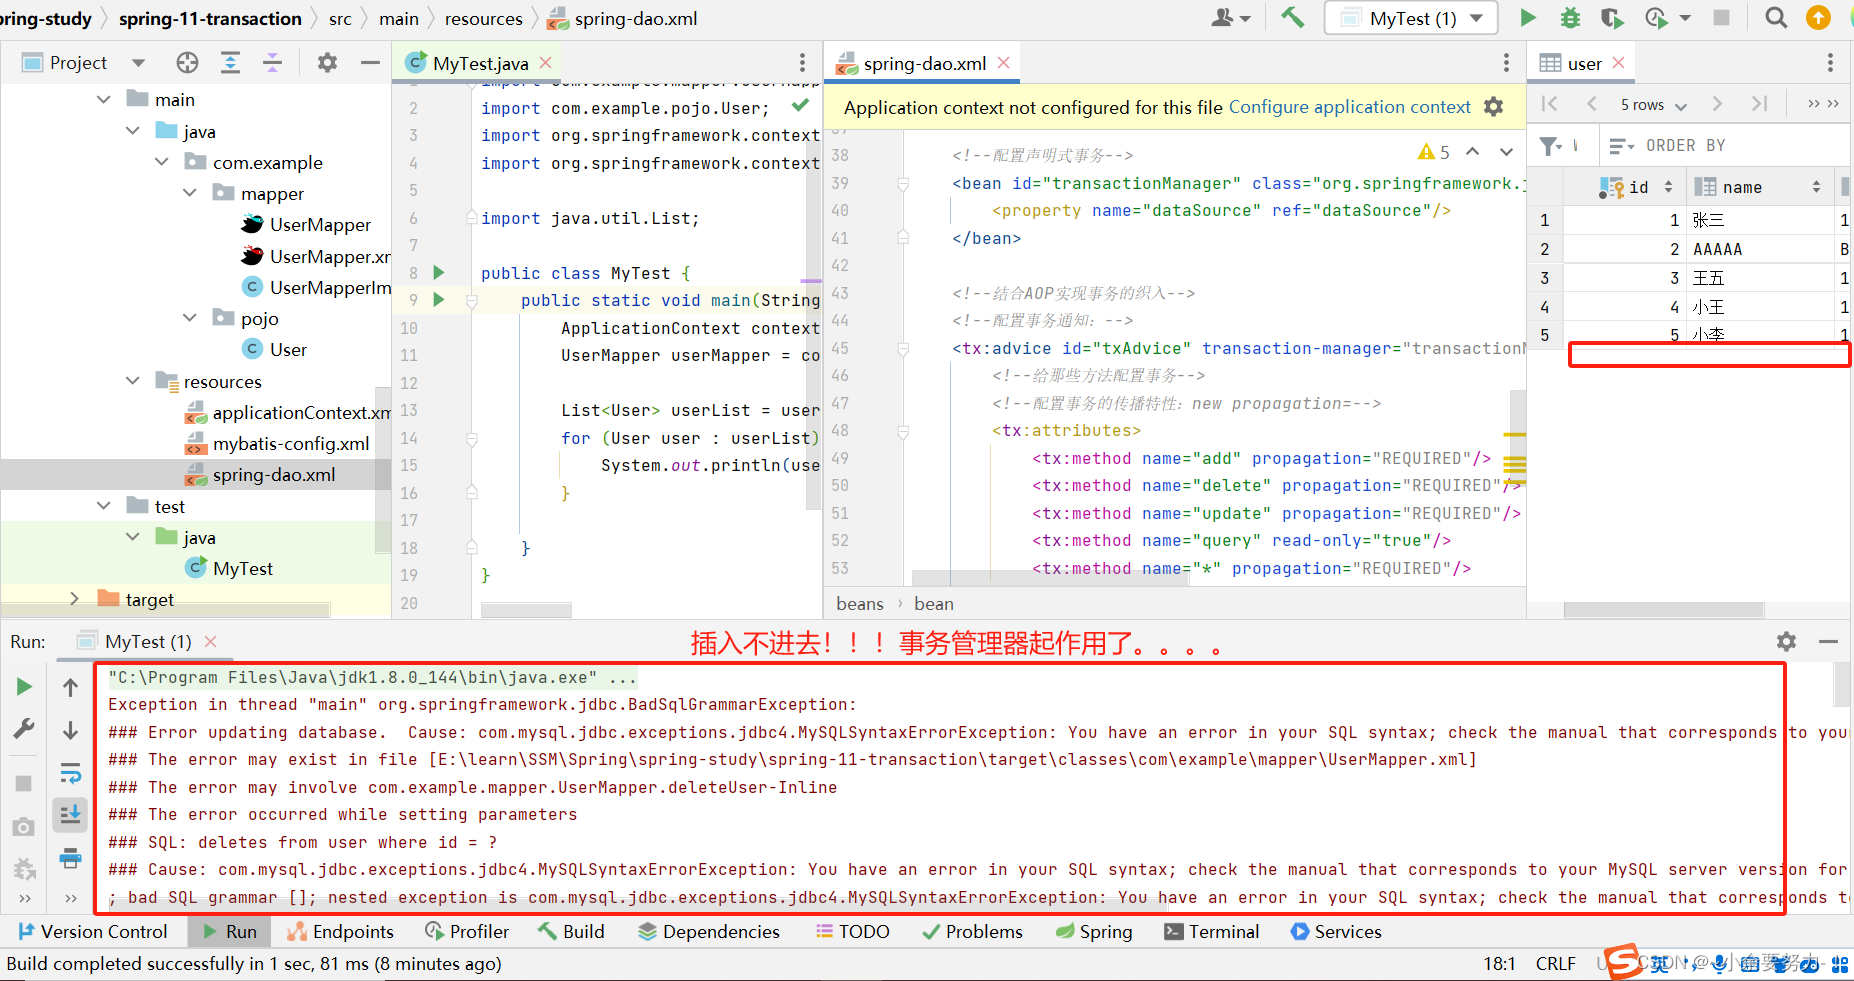Stop the running process square icon
The height and width of the screenshot is (981, 1854).
pos(1721,18)
